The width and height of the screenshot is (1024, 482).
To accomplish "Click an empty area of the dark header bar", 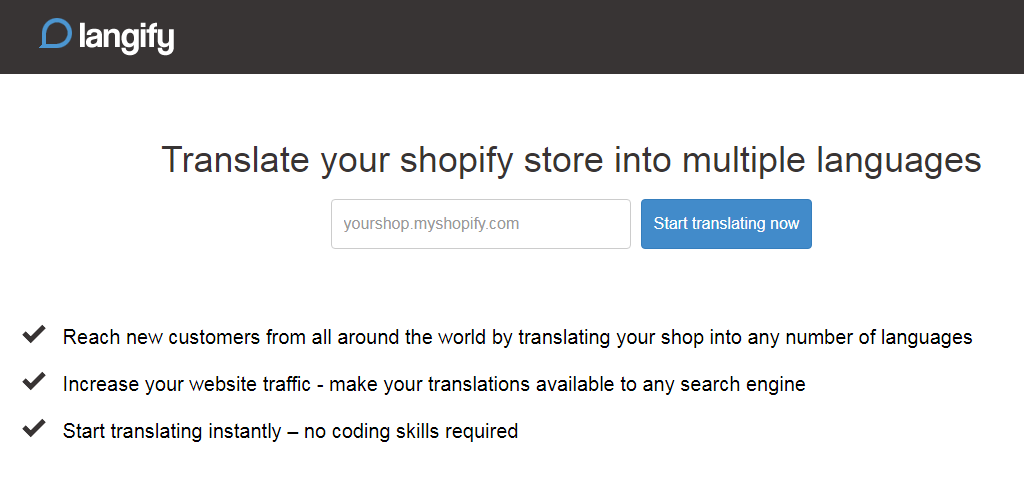I will click(x=600, y=37).
